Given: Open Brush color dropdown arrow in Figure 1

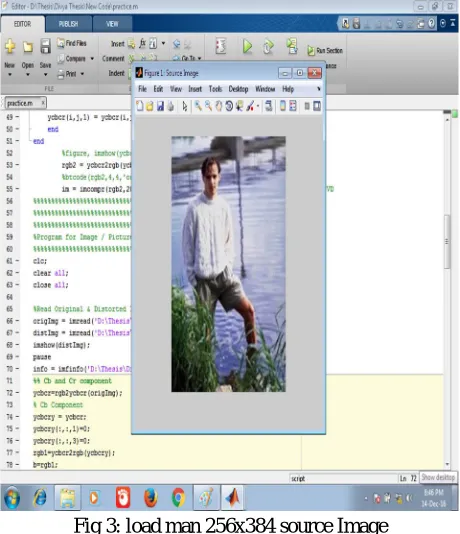Looking at the screenshot, I should [x=258, y=106].
